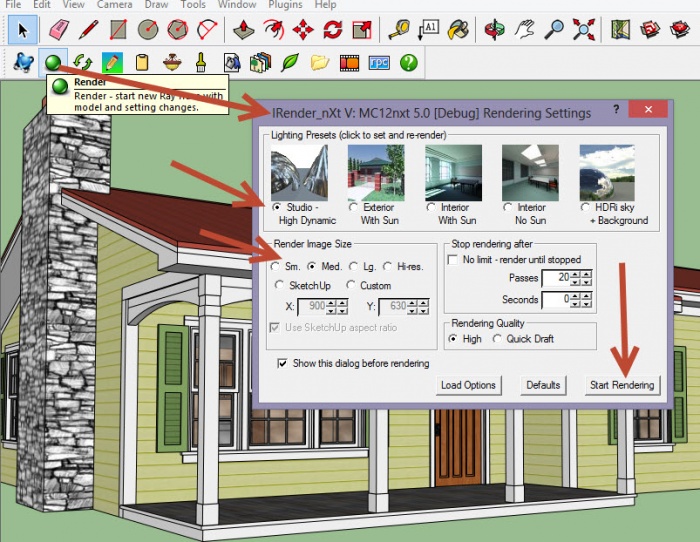Enable No limit - render until stopped
Image resolution: width=700 pixels, height=542 pixels.
[x=453, y=259]
